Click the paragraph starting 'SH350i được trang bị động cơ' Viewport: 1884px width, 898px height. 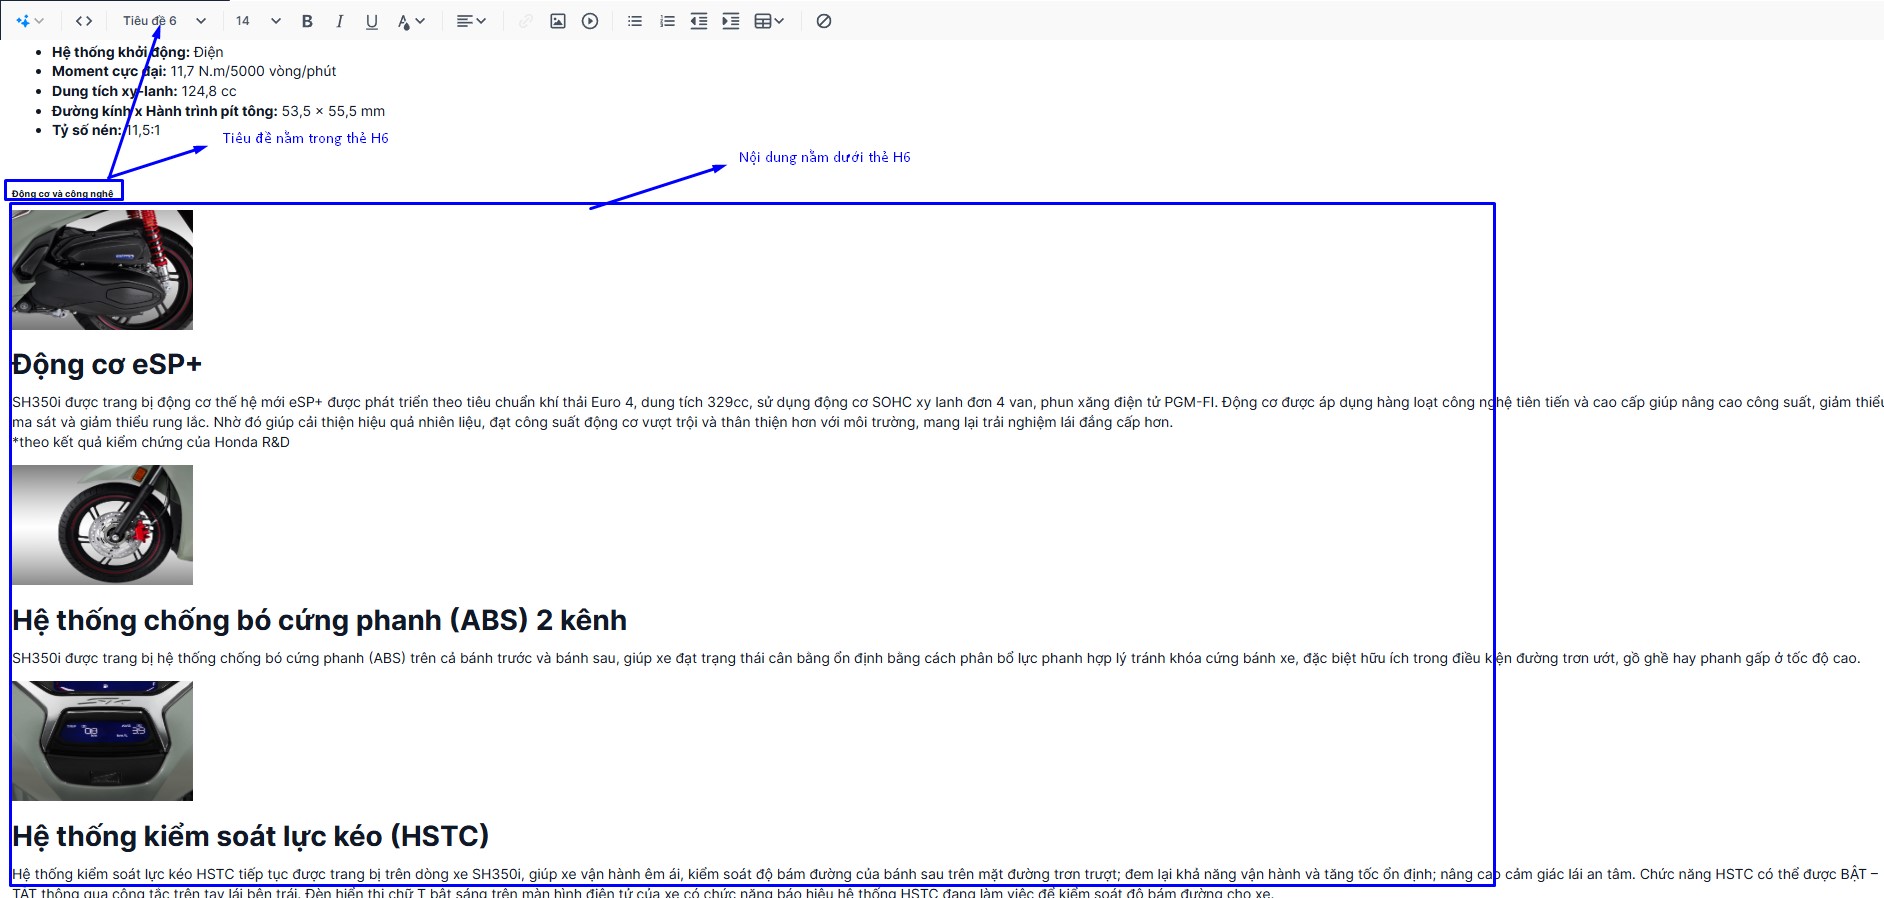(x=947, y=412)
